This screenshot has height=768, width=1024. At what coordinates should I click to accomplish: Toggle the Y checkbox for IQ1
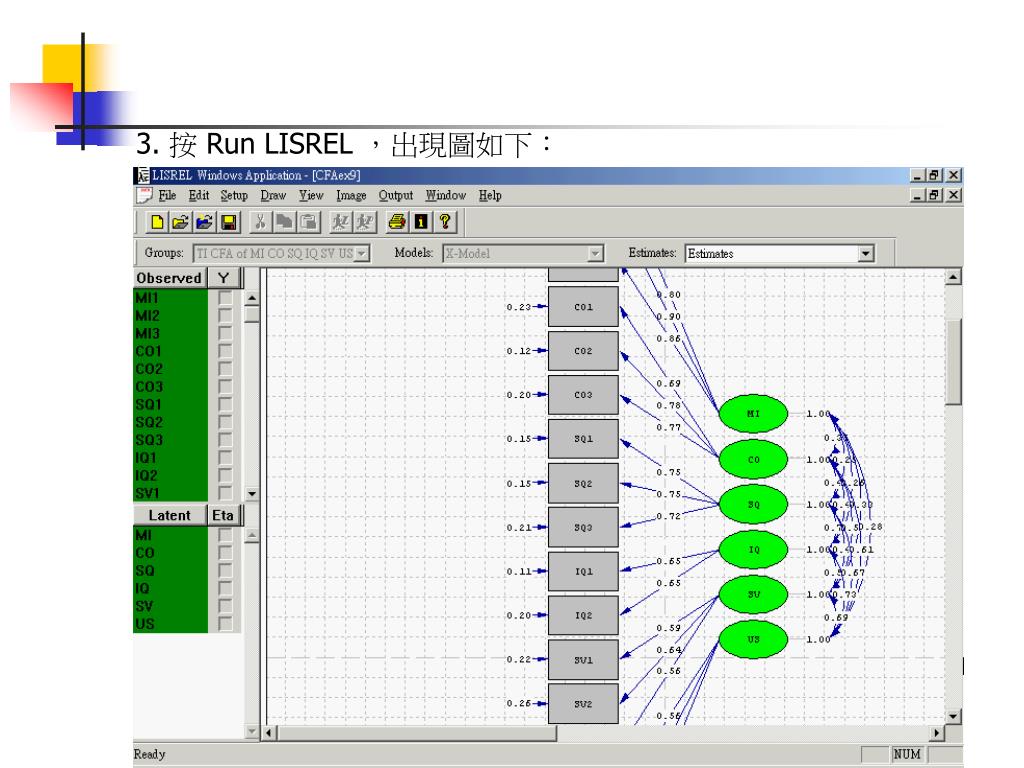point(225,458)
